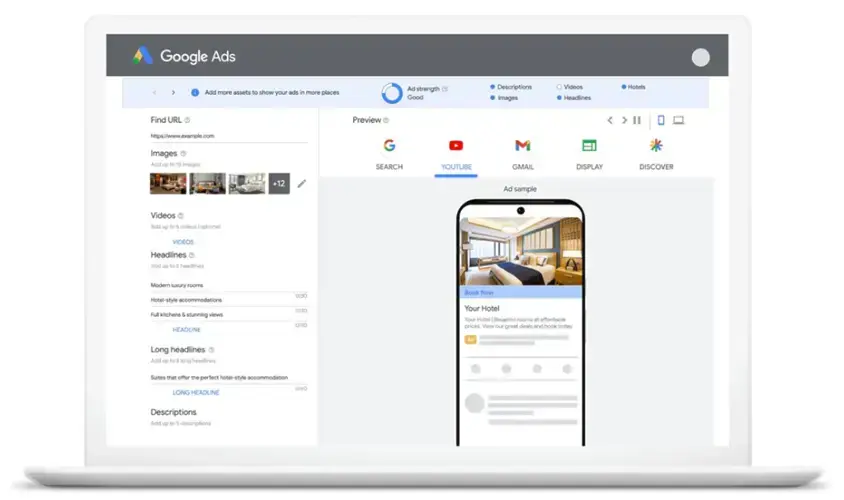Open help icon beside Ad strength
This screenshot has height=500, width=844.
point(445,88)
